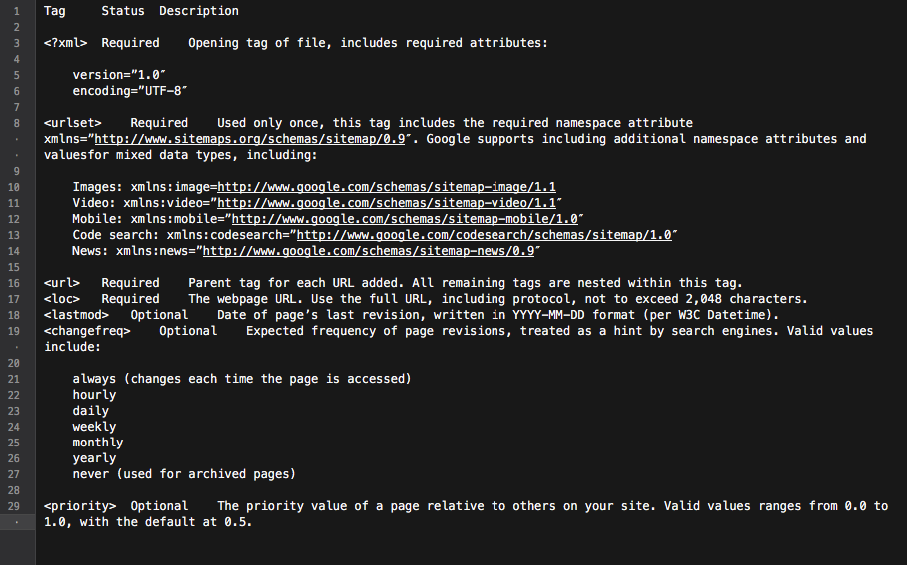The width and height of the screenshot is (907, 565).
Task: Click on the <changefreq> tag text
Action: [87, 331]
